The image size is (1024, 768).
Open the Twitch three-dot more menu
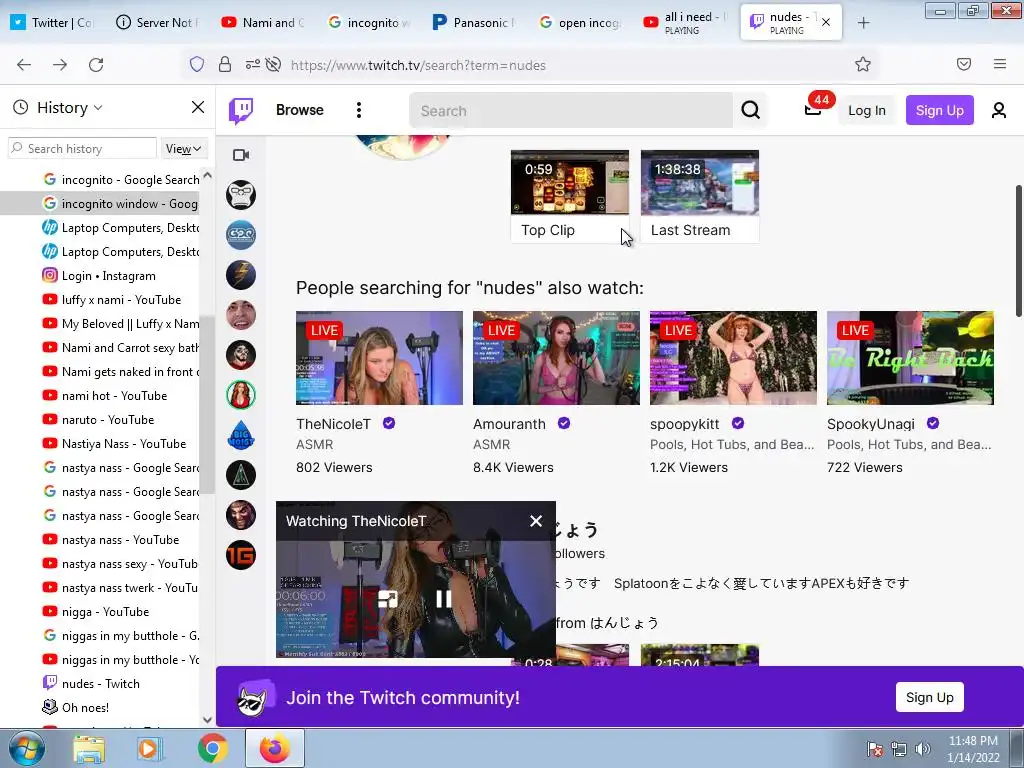click(359, 110)
